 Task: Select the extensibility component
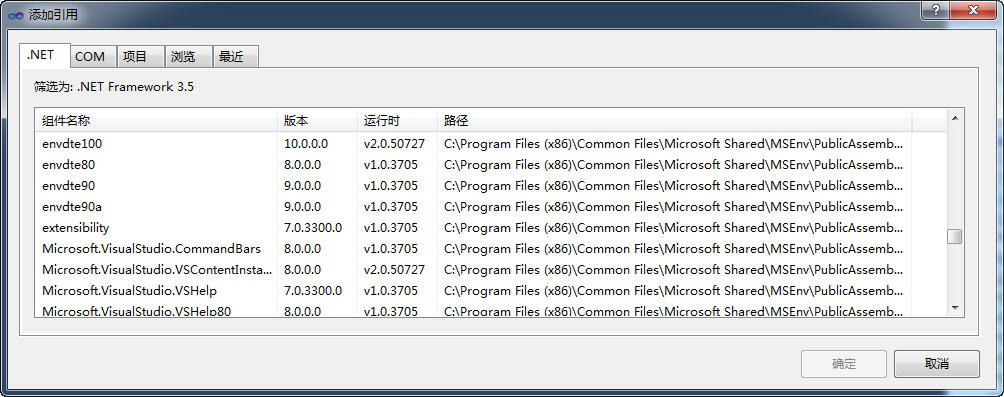pyautogui.click(x=490, y=228)
